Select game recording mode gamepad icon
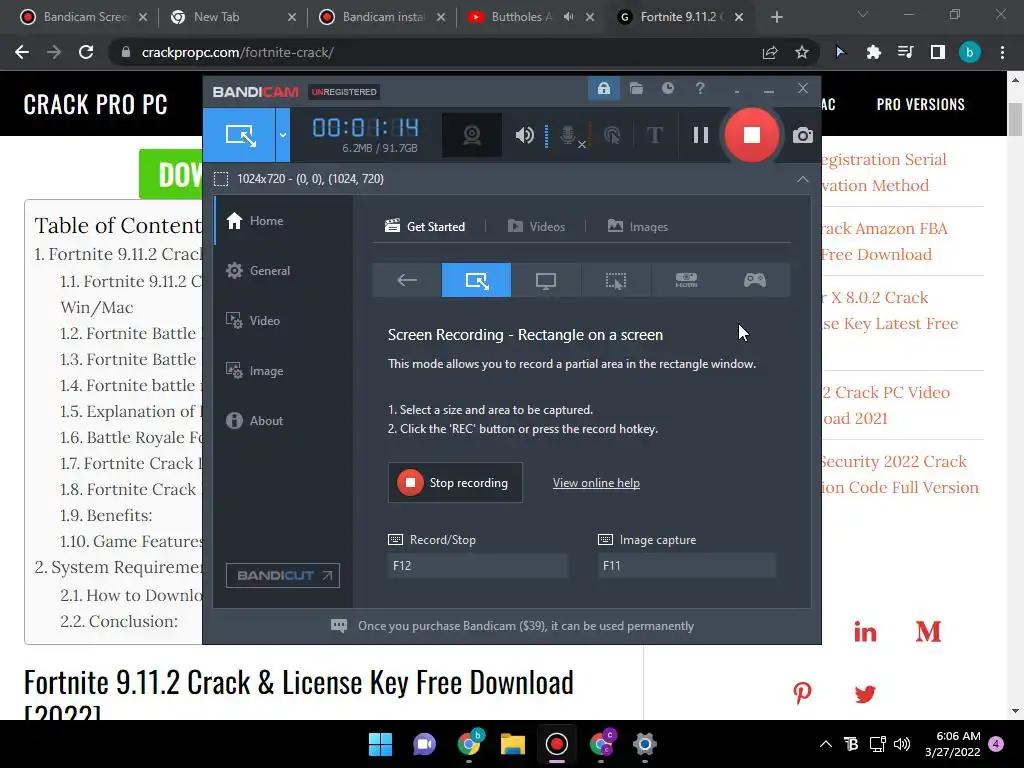The height and width of the screenshot is (768, 1024). coord(755,280)
